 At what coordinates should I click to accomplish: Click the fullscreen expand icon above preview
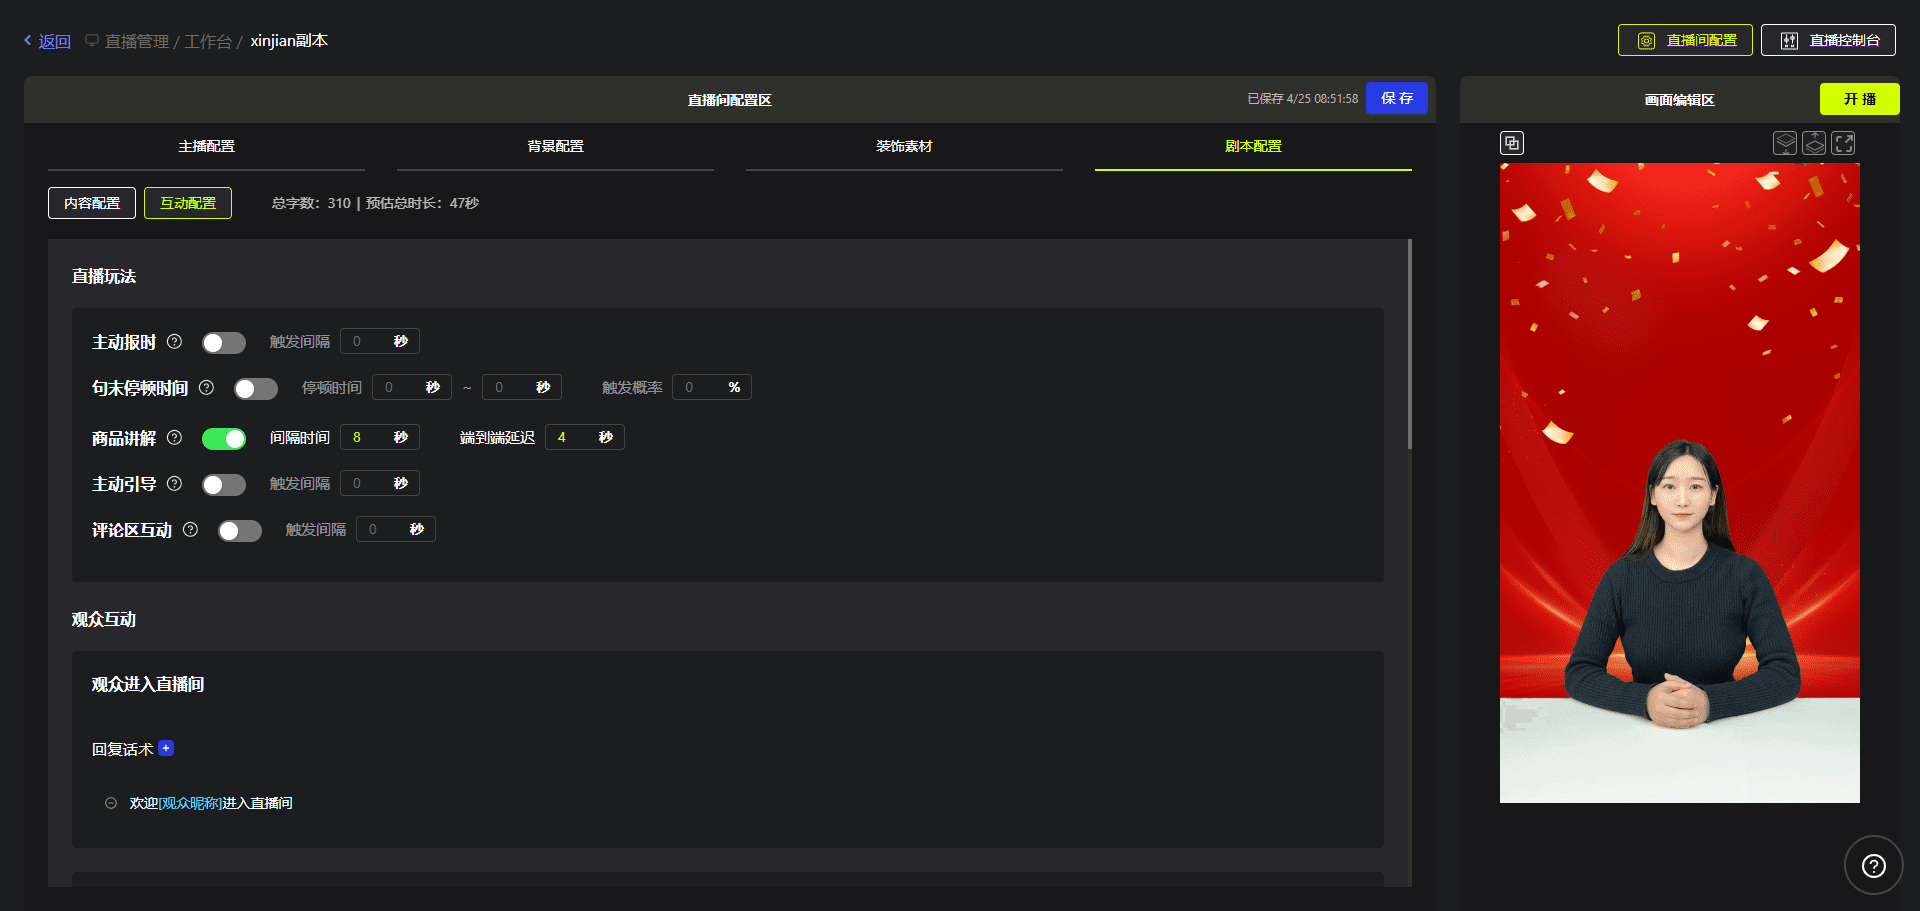pos(1843,143)
